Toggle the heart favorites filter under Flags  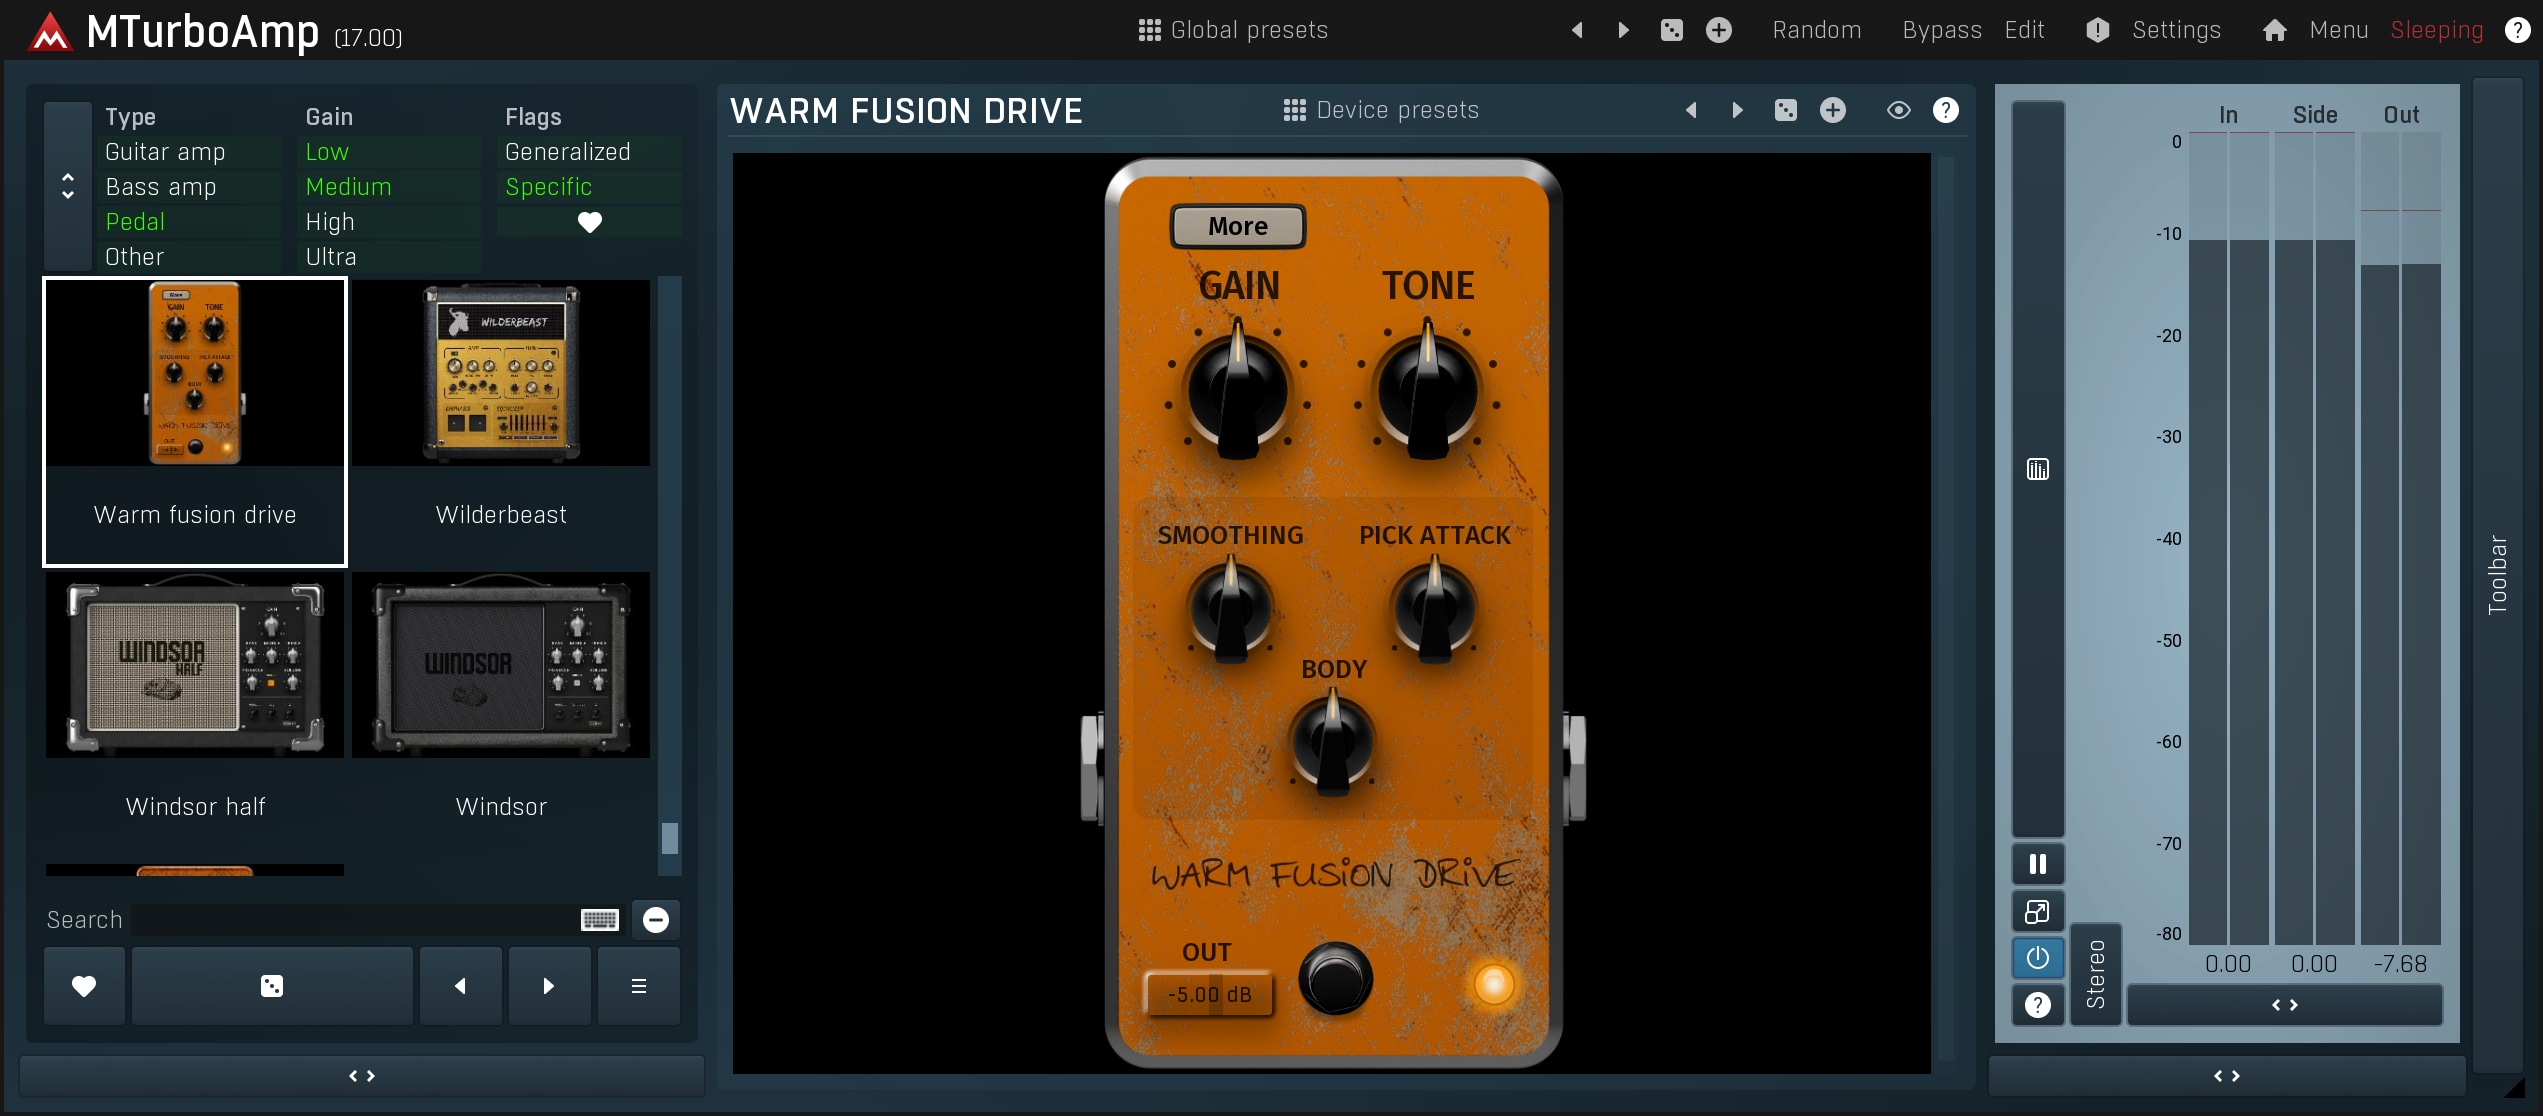[589, 222]
